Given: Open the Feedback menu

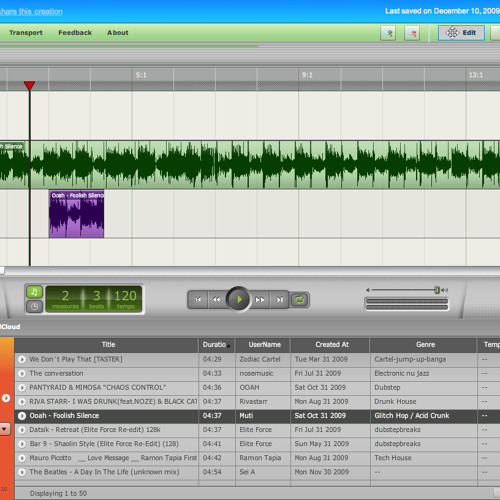Looking at the screenshot, I should [75, 33].
